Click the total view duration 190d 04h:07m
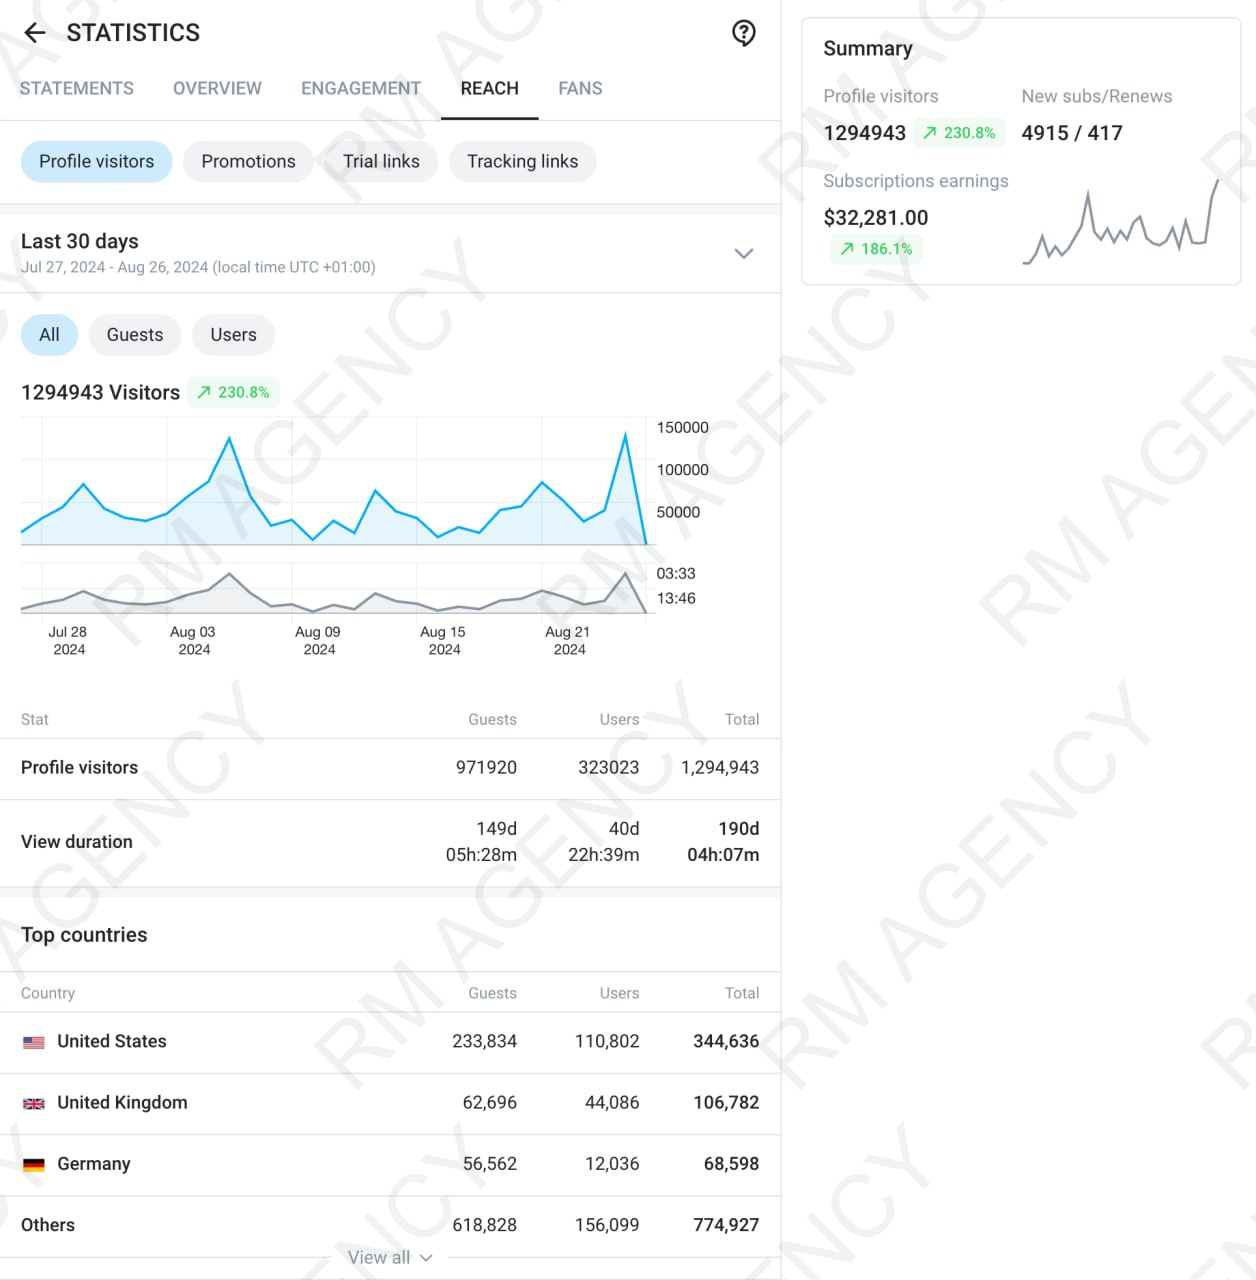The width and height of the screenshot is (1256, 1280). click(x=723, y=841)
